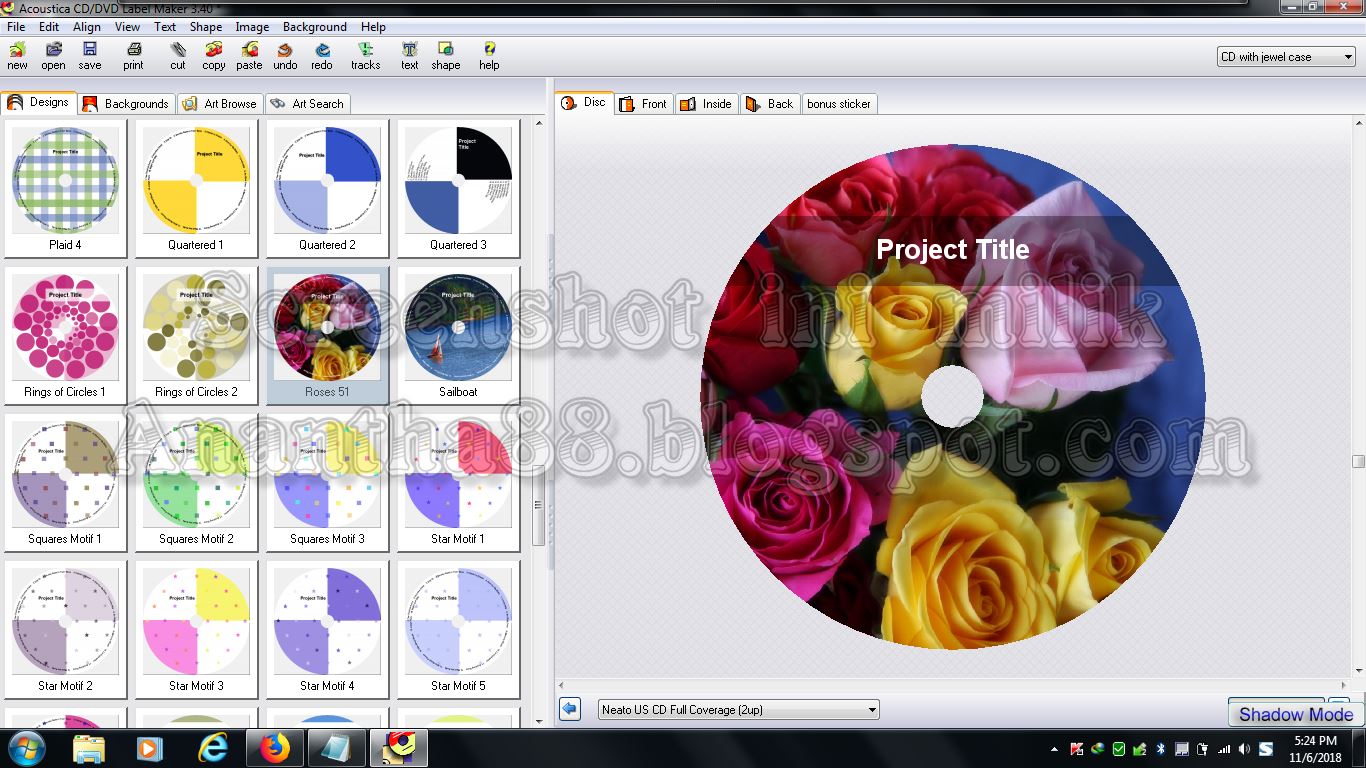Select the cut scissors icon

[x=177, y=55]
